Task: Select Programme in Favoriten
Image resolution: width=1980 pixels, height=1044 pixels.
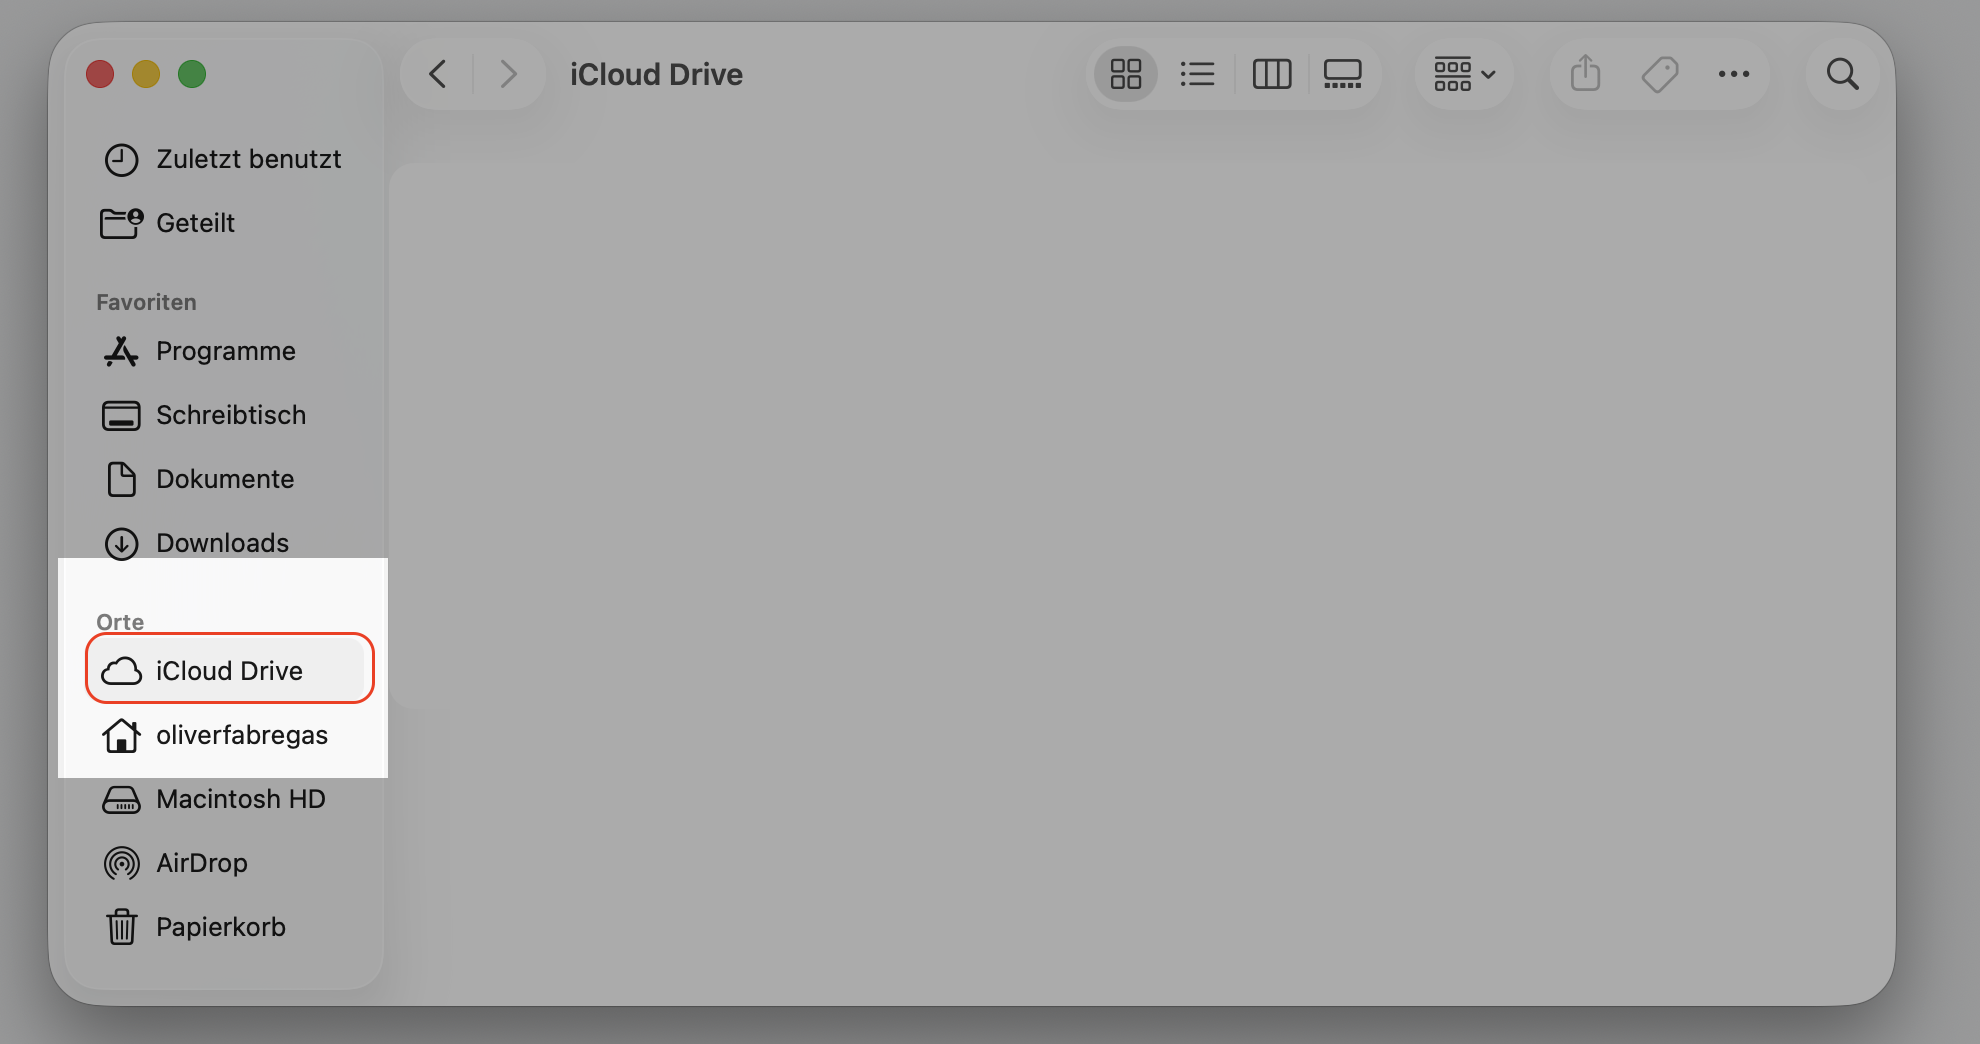Action: [224, 351]
